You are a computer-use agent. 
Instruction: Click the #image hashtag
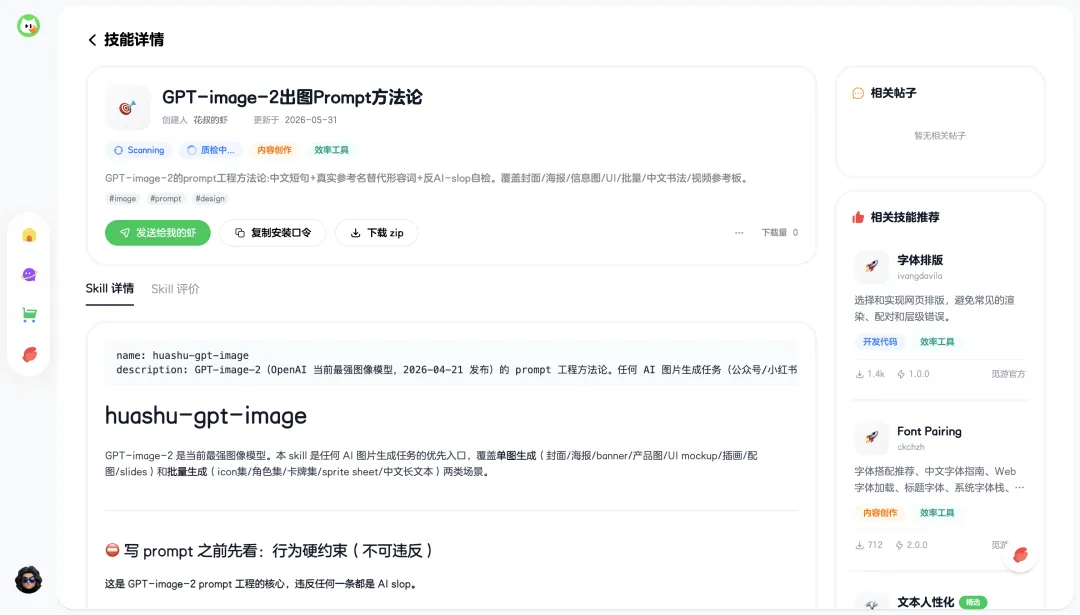point(123,198)
